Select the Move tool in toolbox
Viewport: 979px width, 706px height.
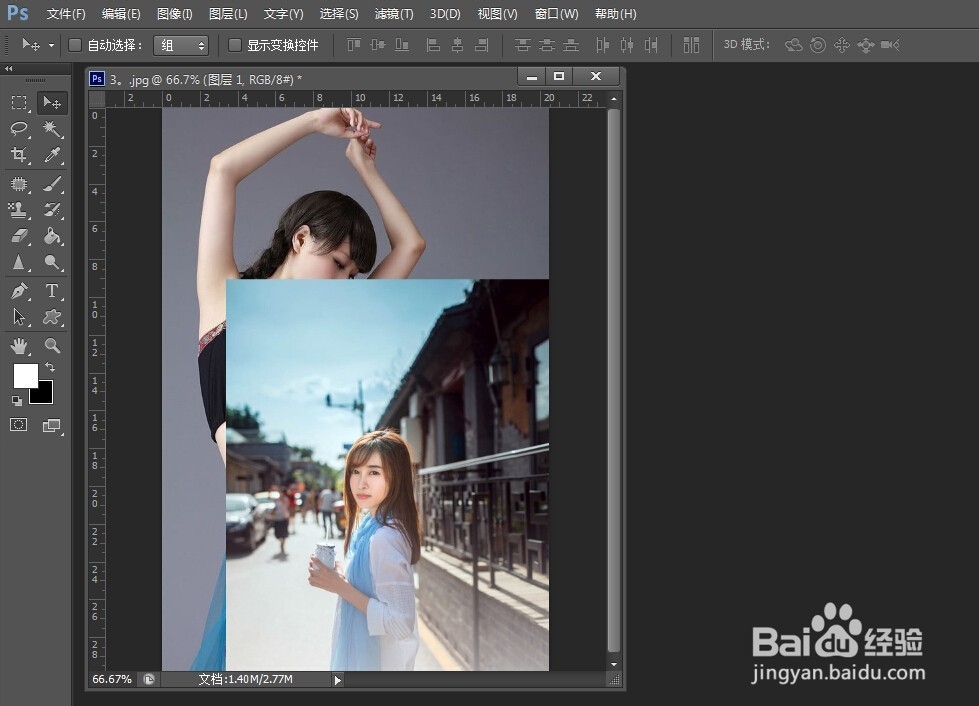[x=52, y=102]
